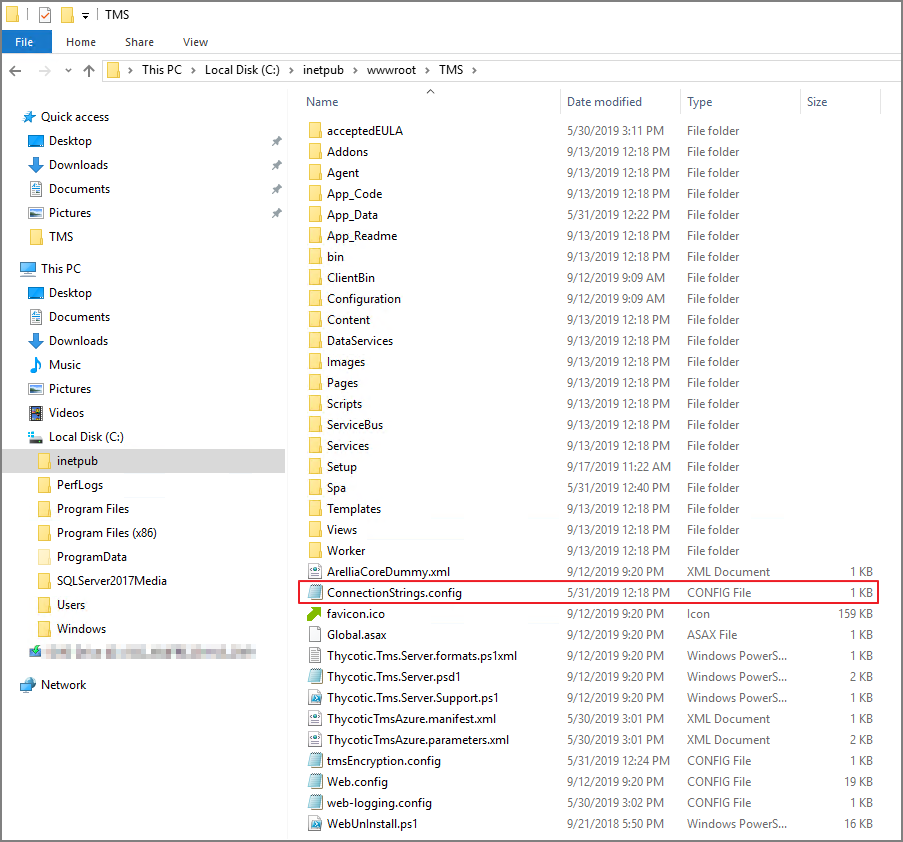Click the Music note icon in sidebar
This screenshot has width=903, height=842.
(x=36, y=365)
